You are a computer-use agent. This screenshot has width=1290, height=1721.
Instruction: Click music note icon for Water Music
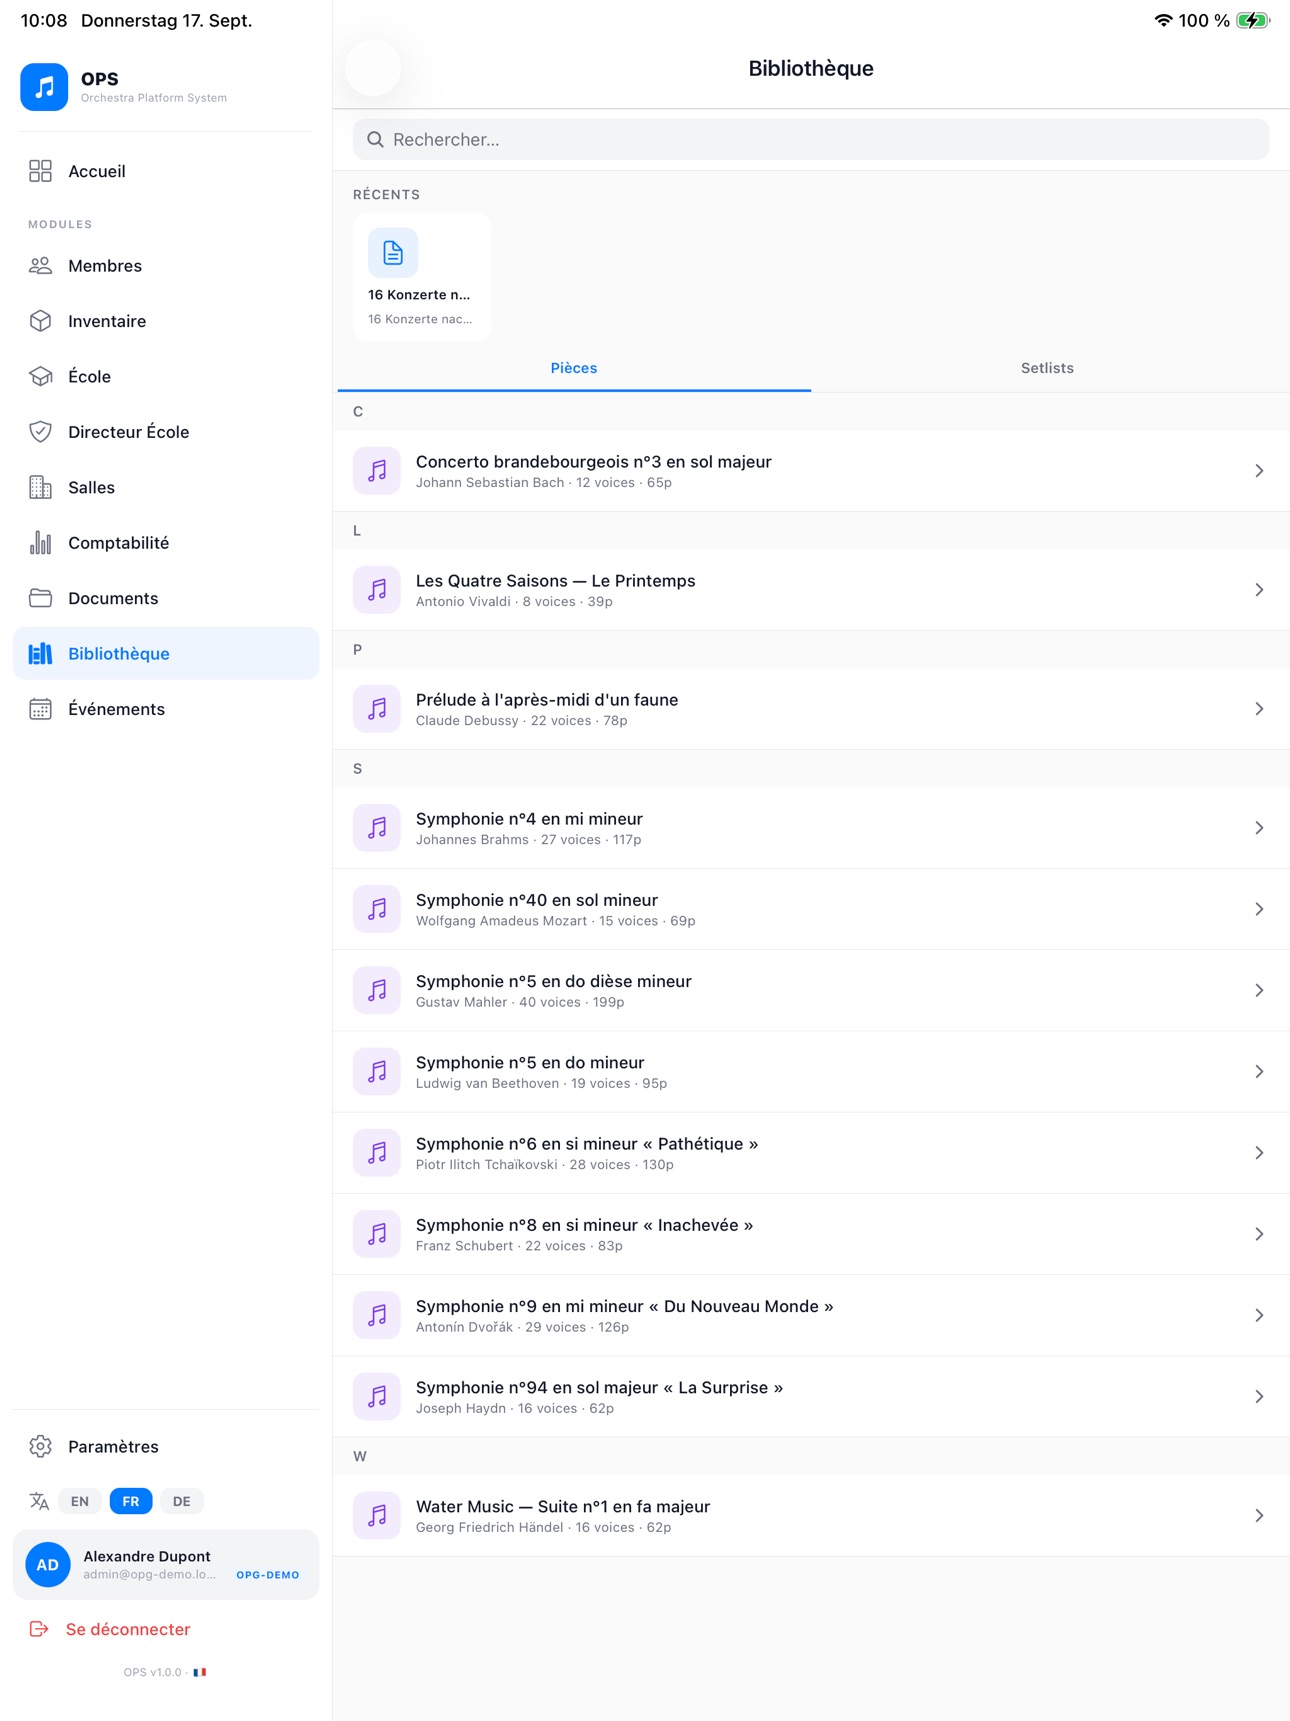point(377,1516)
